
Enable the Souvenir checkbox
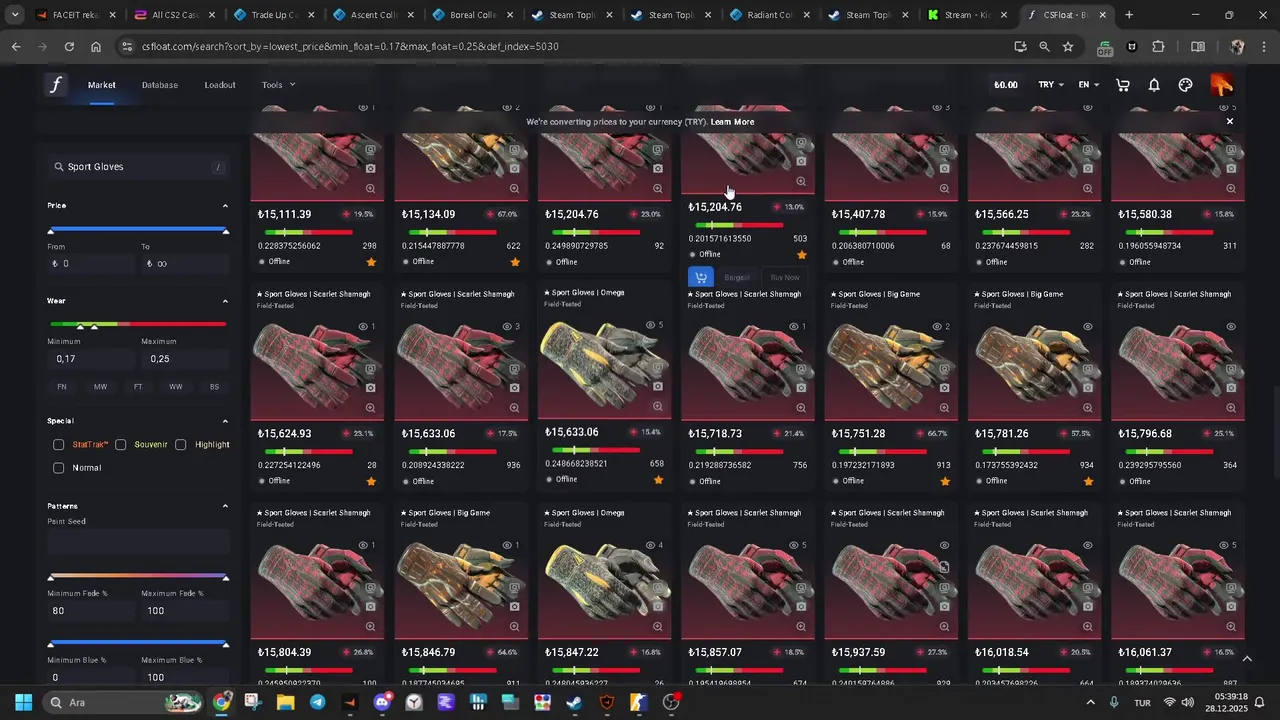coord(120,444)
